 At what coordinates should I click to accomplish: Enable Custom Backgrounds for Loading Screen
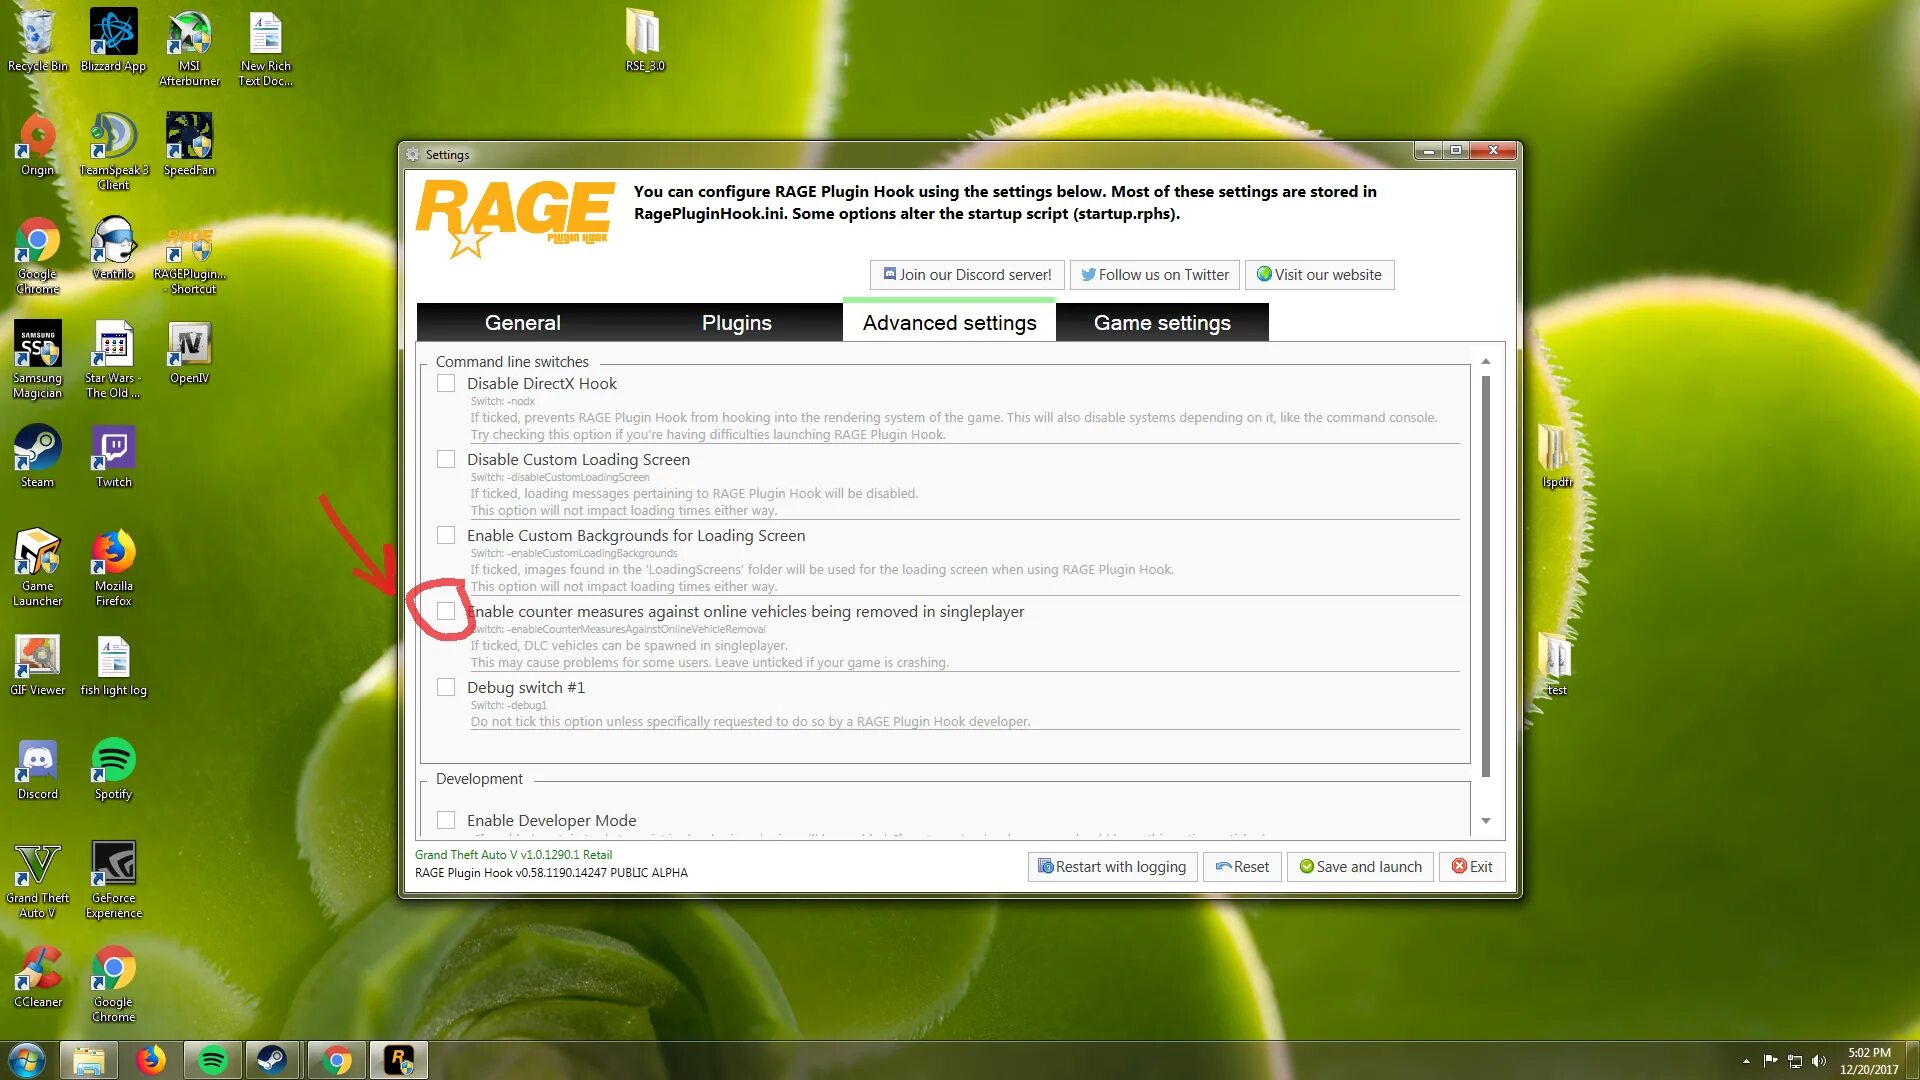(447, 534)
